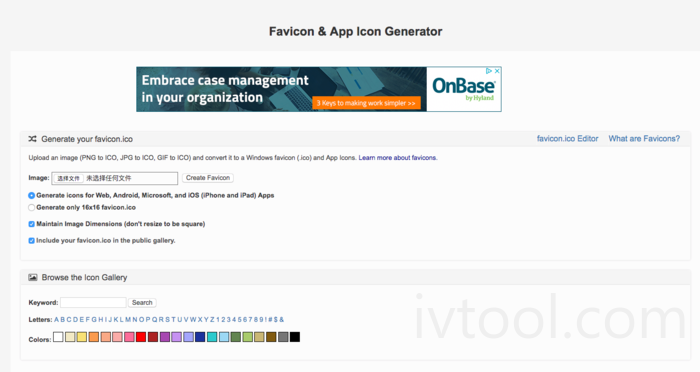This screenshot has width=700, height=372.
Task: Click the choose file button for Image
Action: [68, 178]
